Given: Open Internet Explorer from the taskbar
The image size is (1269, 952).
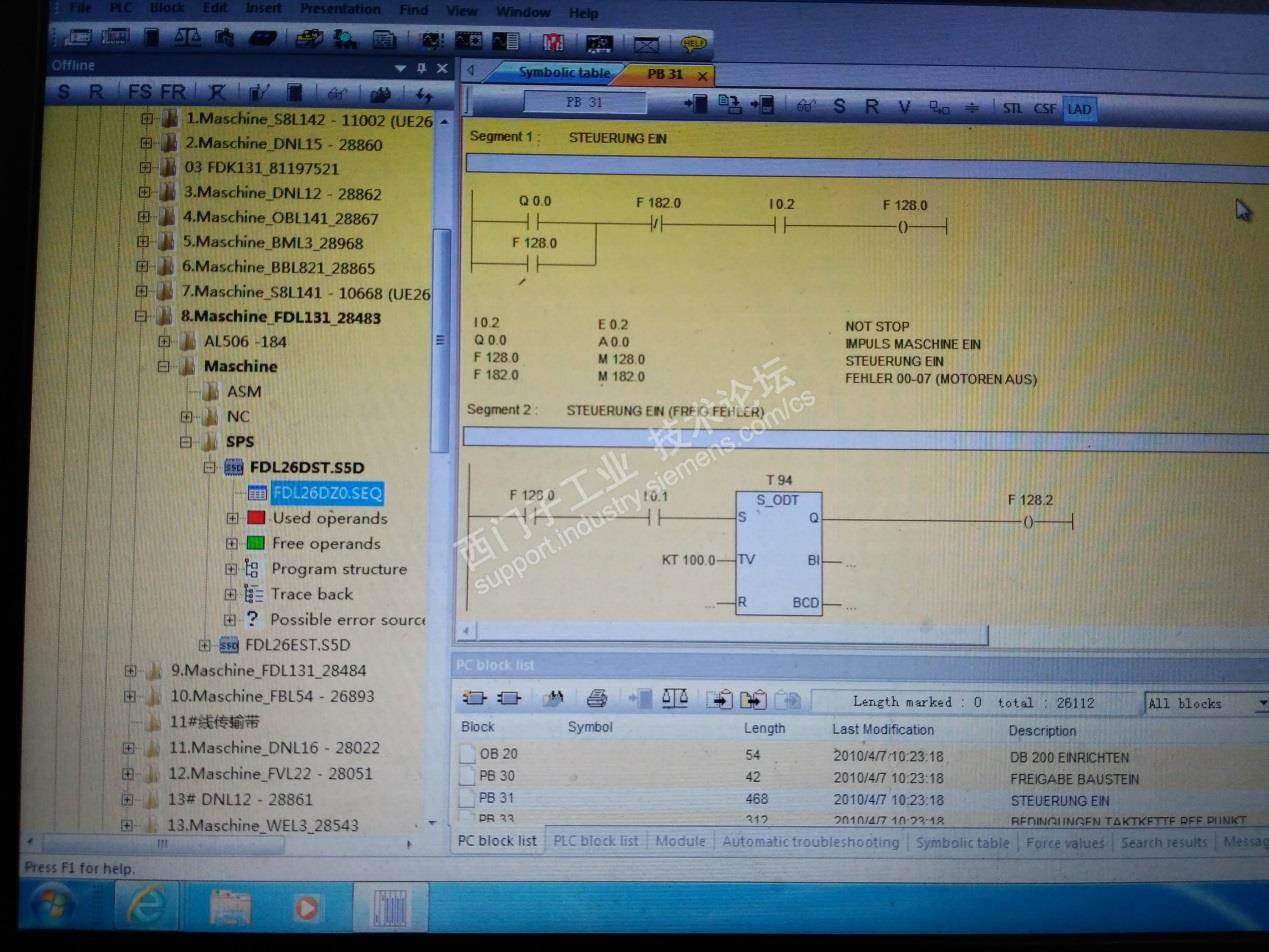Looking at the screenshot, I should (x=145, y=907).
